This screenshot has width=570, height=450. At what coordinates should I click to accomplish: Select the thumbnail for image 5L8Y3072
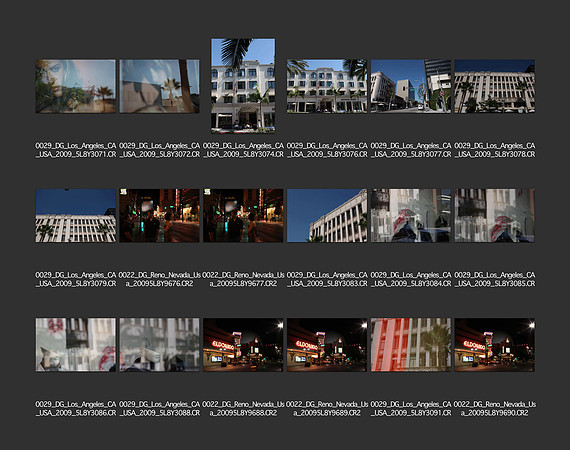coord(160,86)
